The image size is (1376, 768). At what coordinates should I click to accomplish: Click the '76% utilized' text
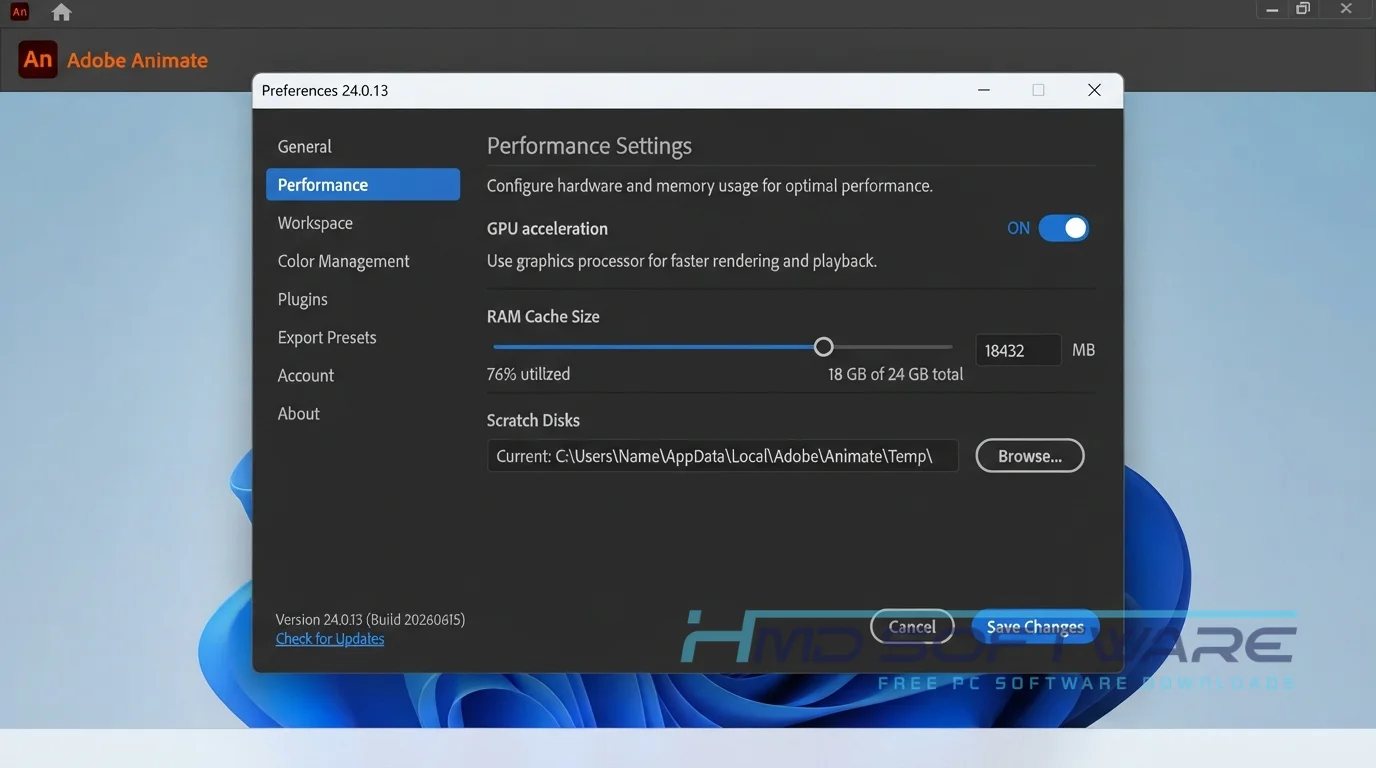click(528, 374)
